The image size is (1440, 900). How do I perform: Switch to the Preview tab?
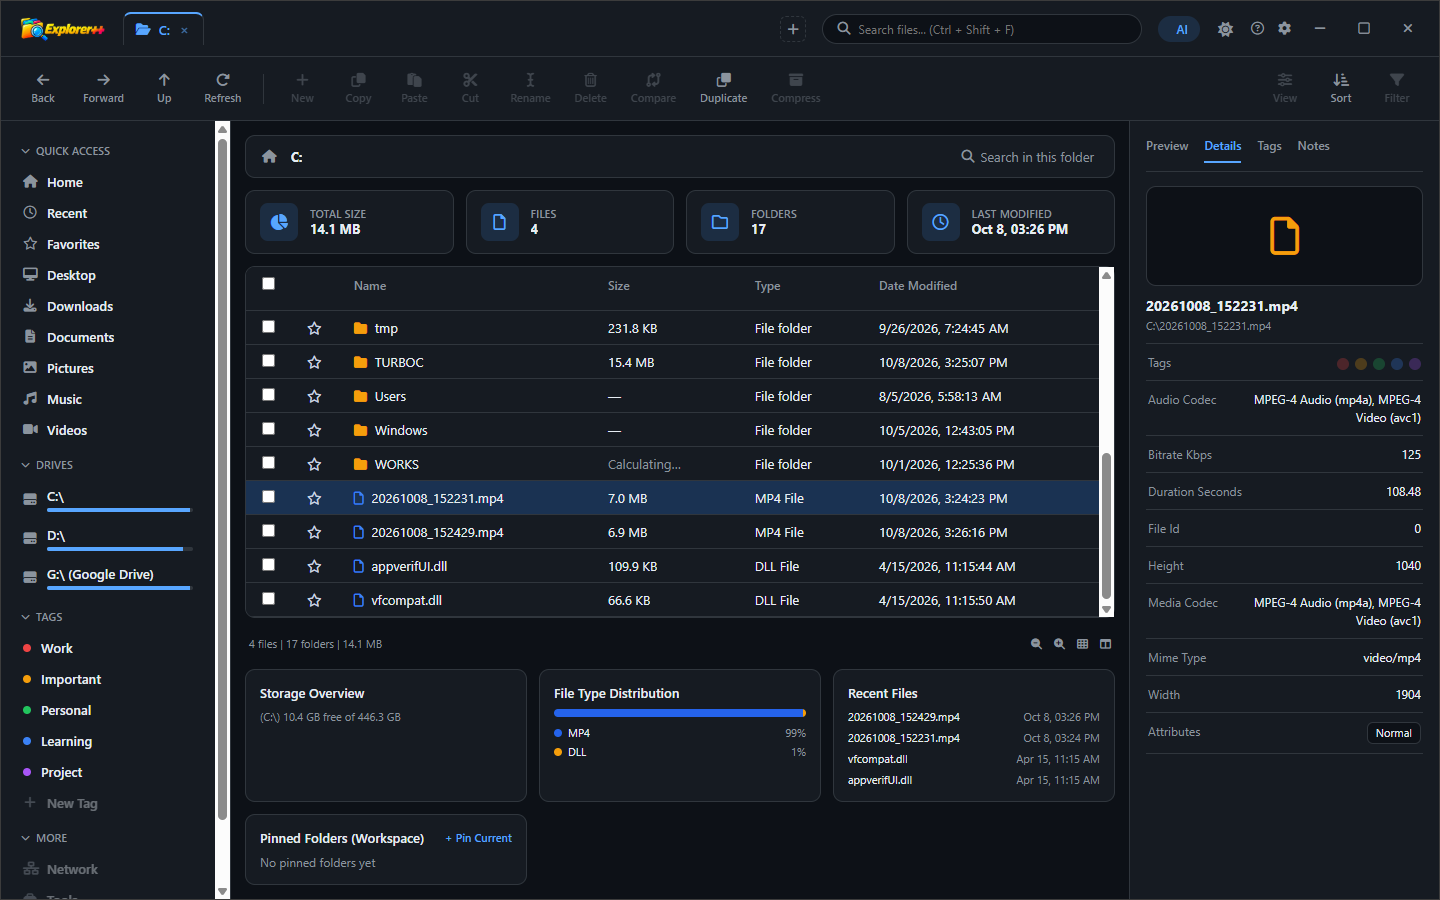click(x=1167, y=146)
